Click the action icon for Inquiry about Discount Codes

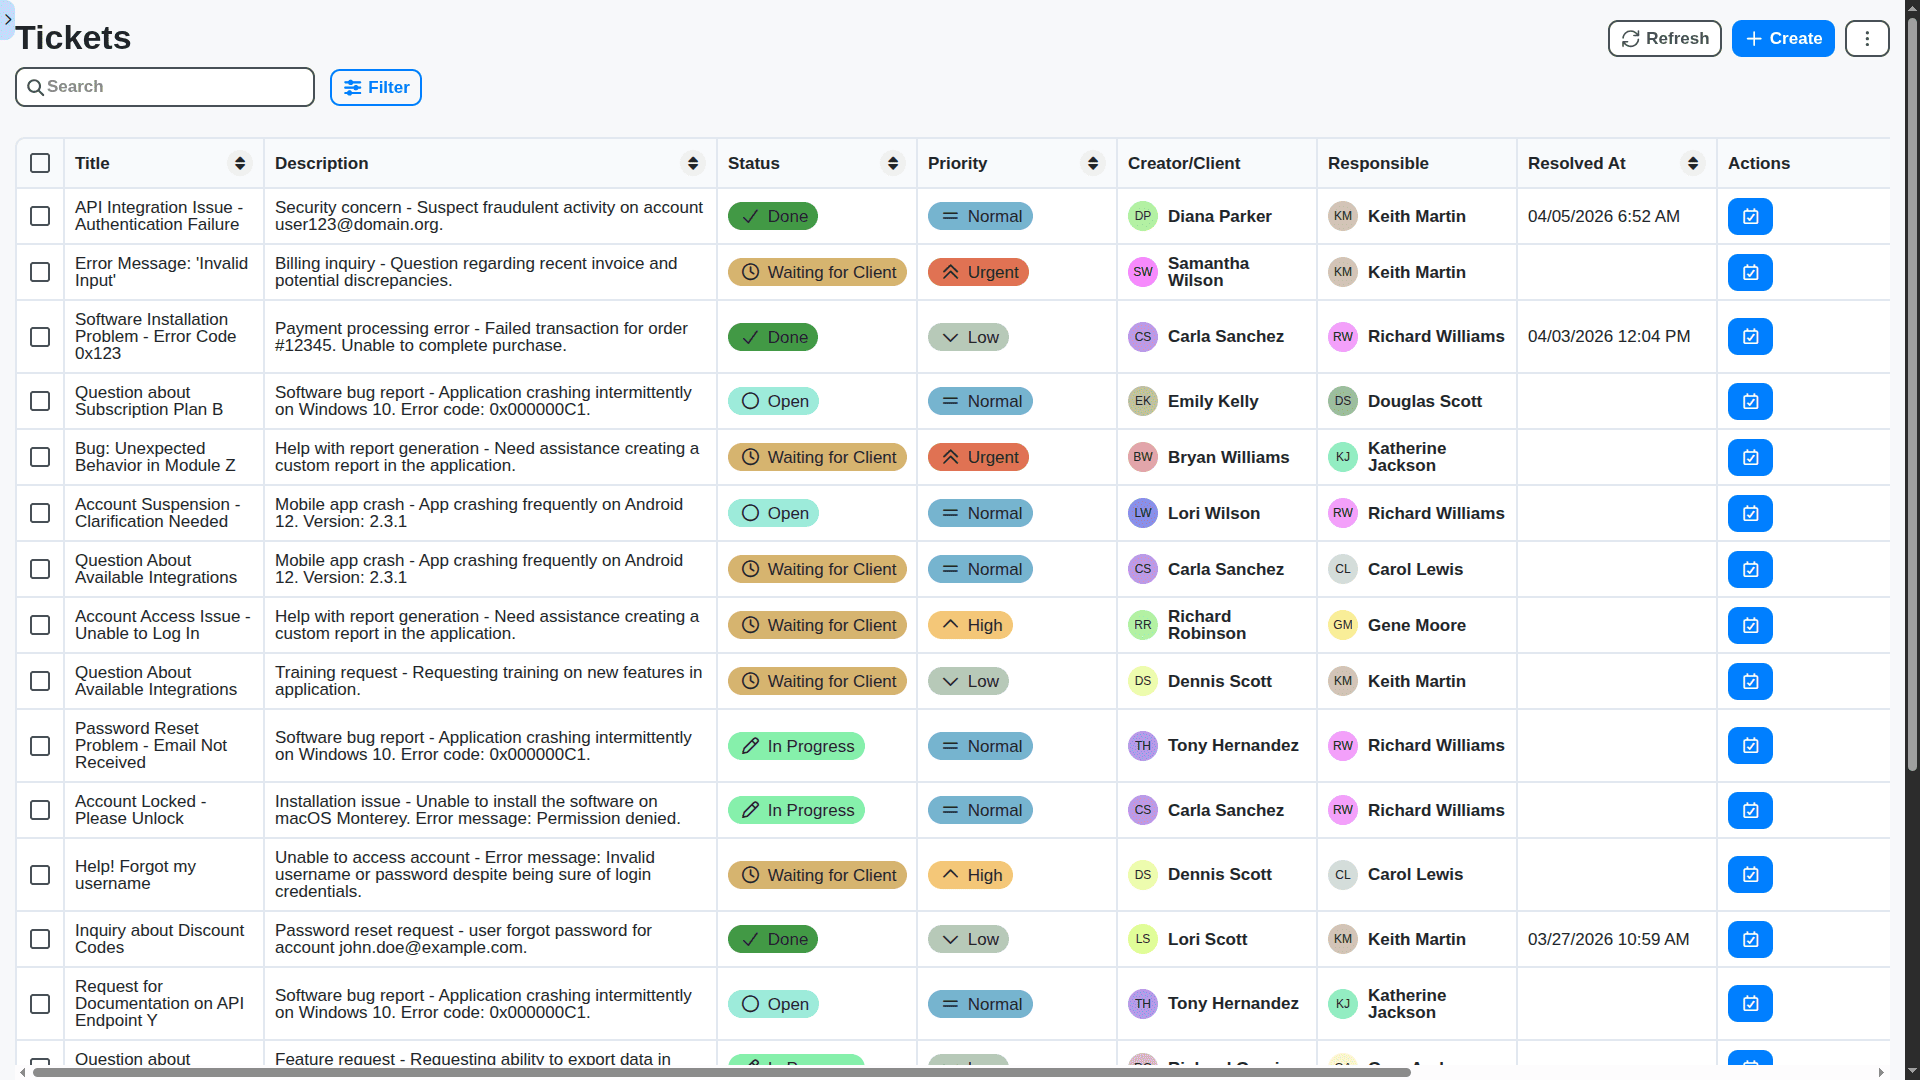pos(1750,939)
